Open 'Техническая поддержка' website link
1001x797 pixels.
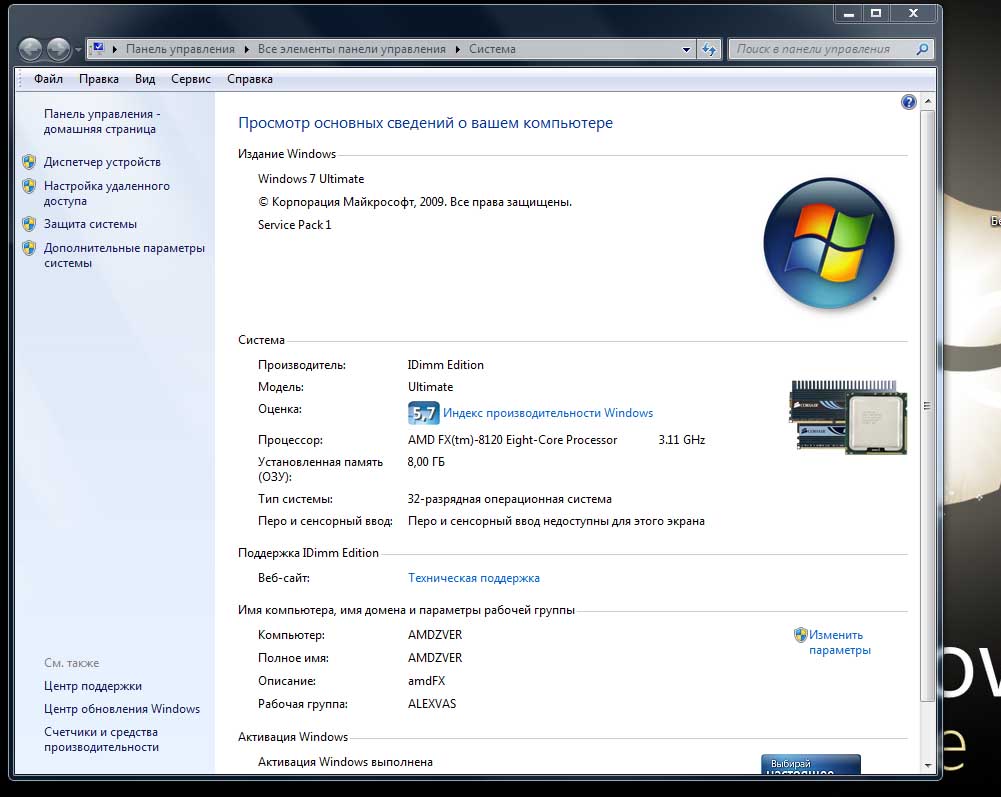474,578
